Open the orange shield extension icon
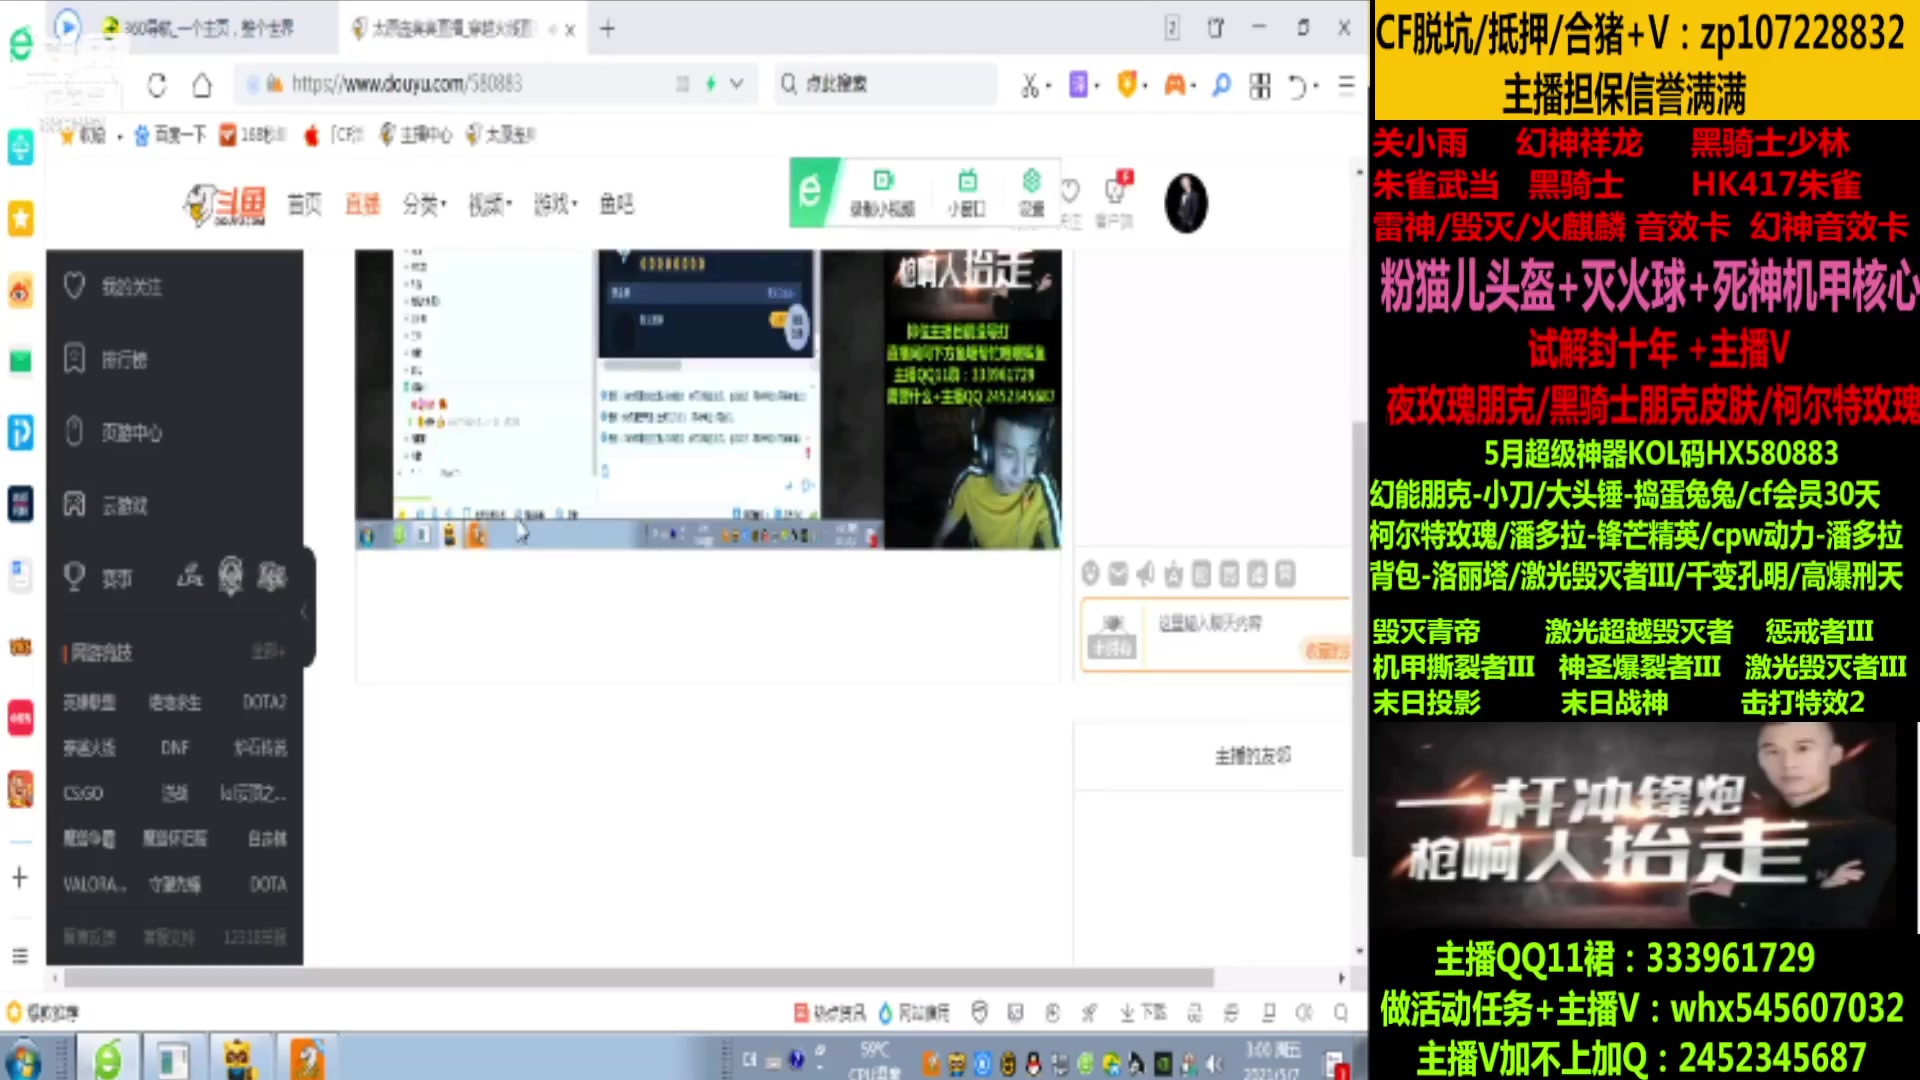The height and width of the screenshot is (1080, 1920). tap(1126, 84)
